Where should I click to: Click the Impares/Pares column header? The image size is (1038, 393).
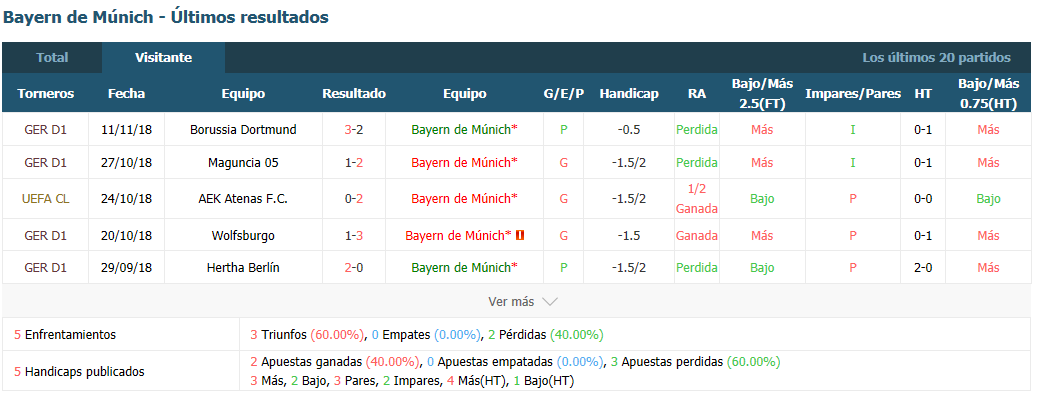(853, 93)
